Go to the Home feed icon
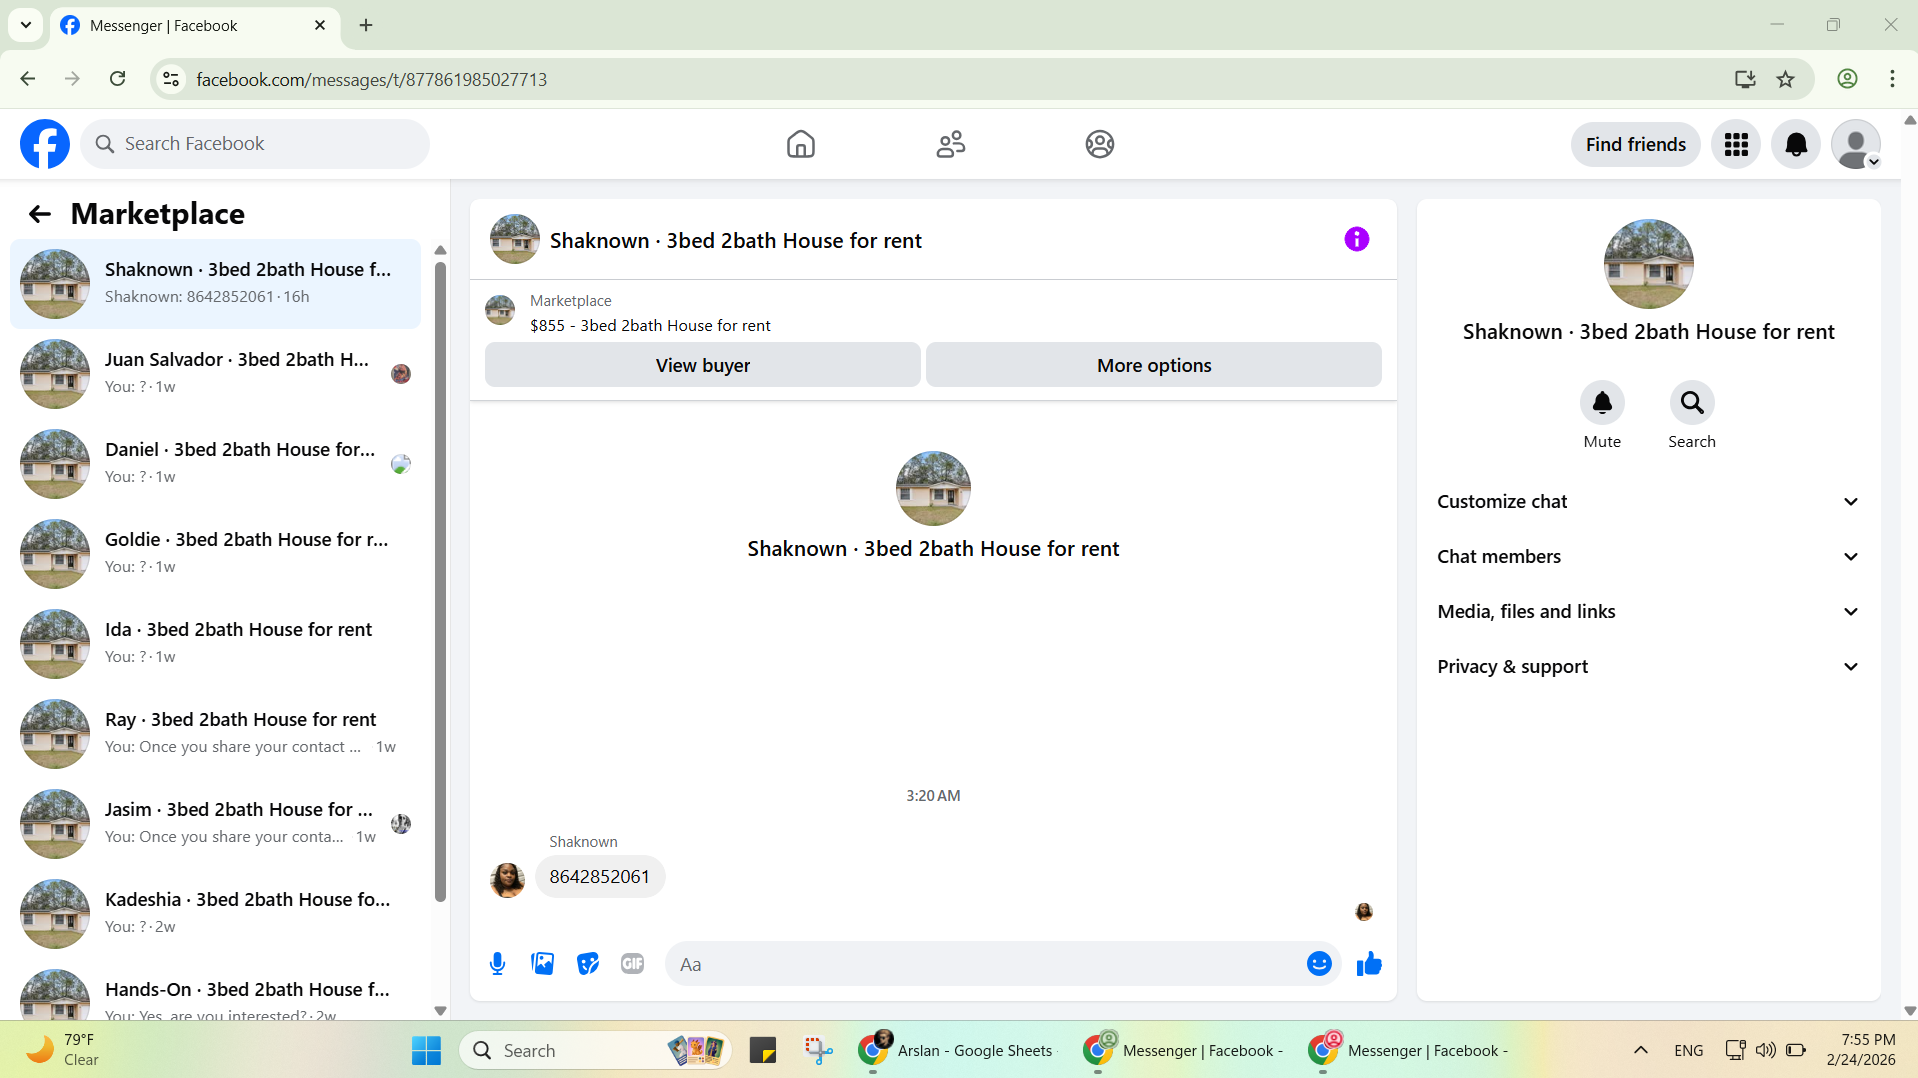Screen dimensions: 1918x1078 click(800, 144)
